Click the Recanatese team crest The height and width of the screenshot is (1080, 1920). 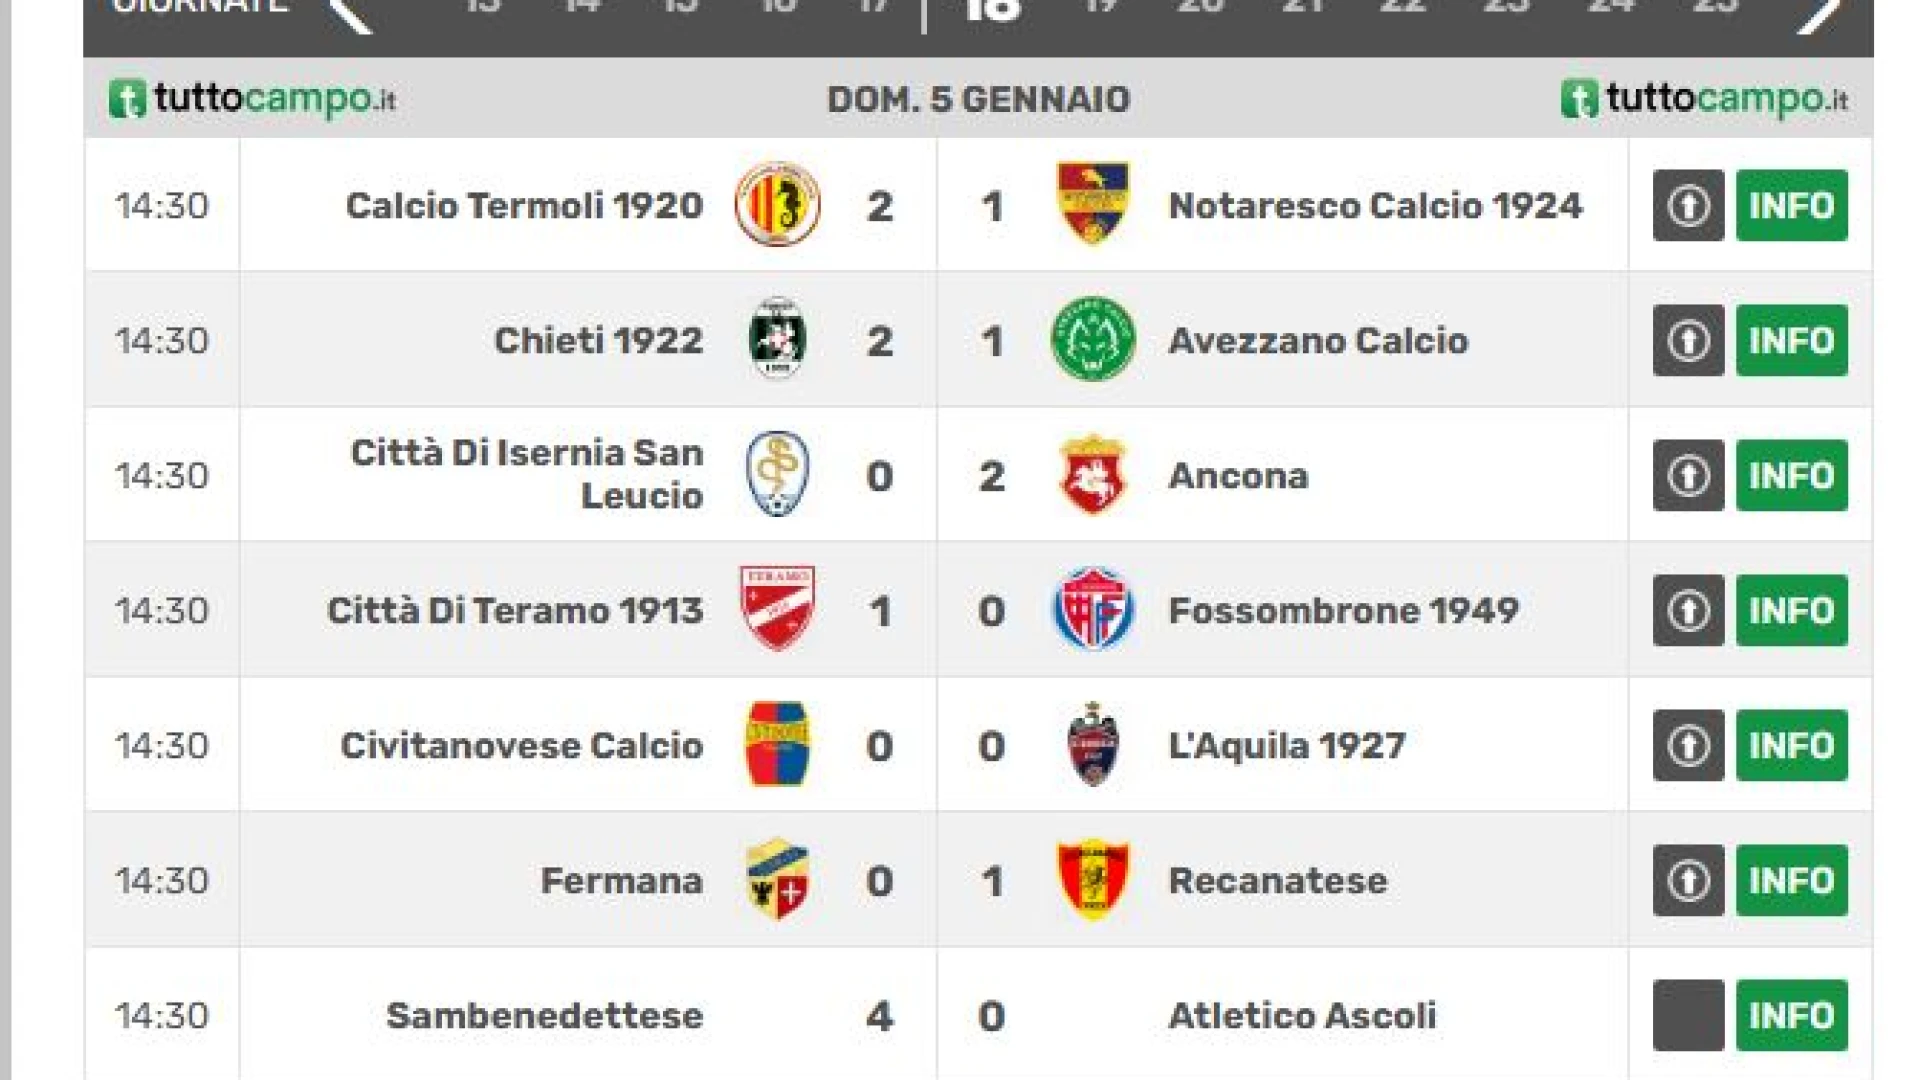(x=1093, y=880)
